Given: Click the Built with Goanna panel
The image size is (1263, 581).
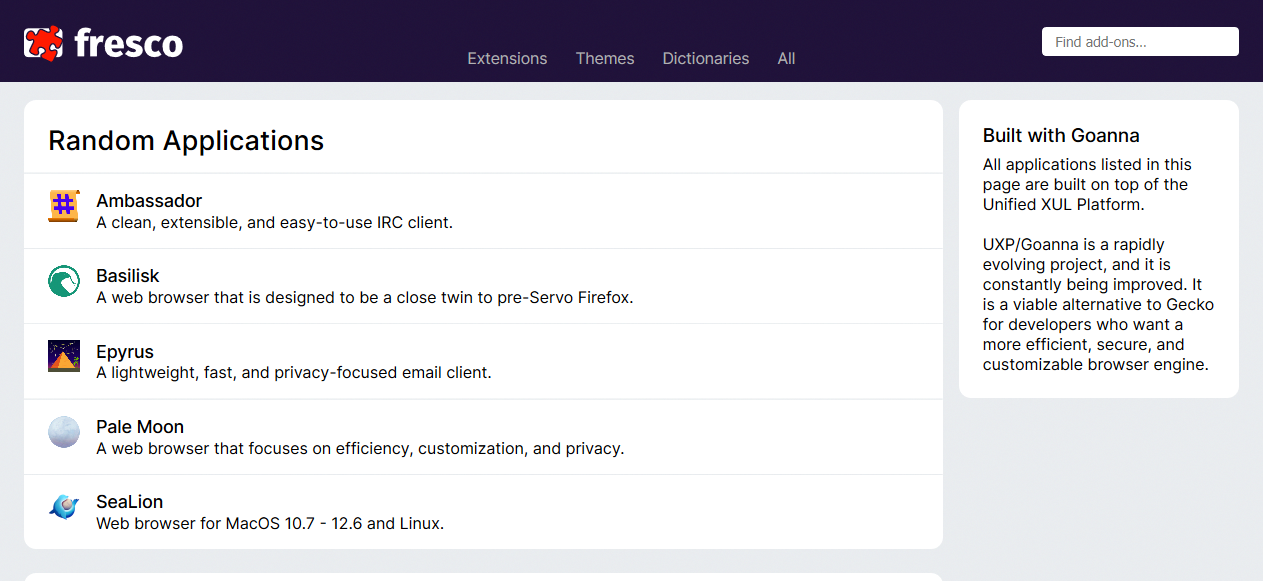Looking at the screenshot, I should [1097, 249].
